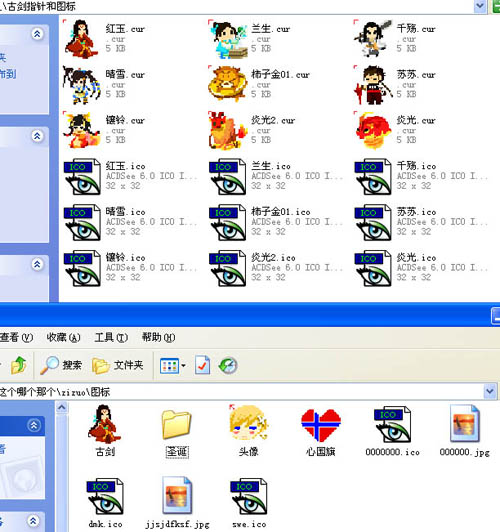Viewport: 500px width, 532px height.
Task: Select the 柿子金01.ico icon file
Action: pyautogui.click(x=276, y=222)
